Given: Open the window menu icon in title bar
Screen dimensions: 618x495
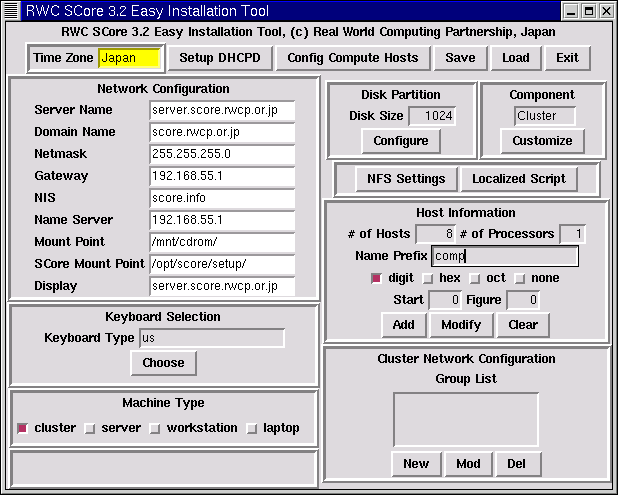Looking at the screenshot, I should tap(11, 11).
